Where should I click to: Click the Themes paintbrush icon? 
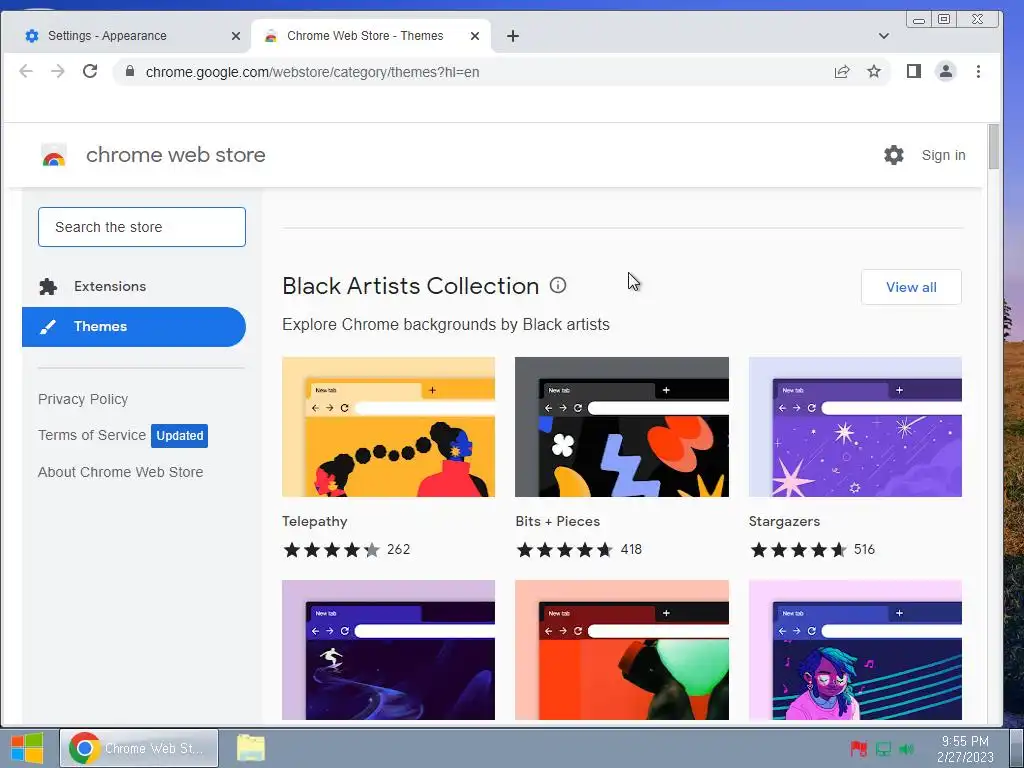coord(48,327)
